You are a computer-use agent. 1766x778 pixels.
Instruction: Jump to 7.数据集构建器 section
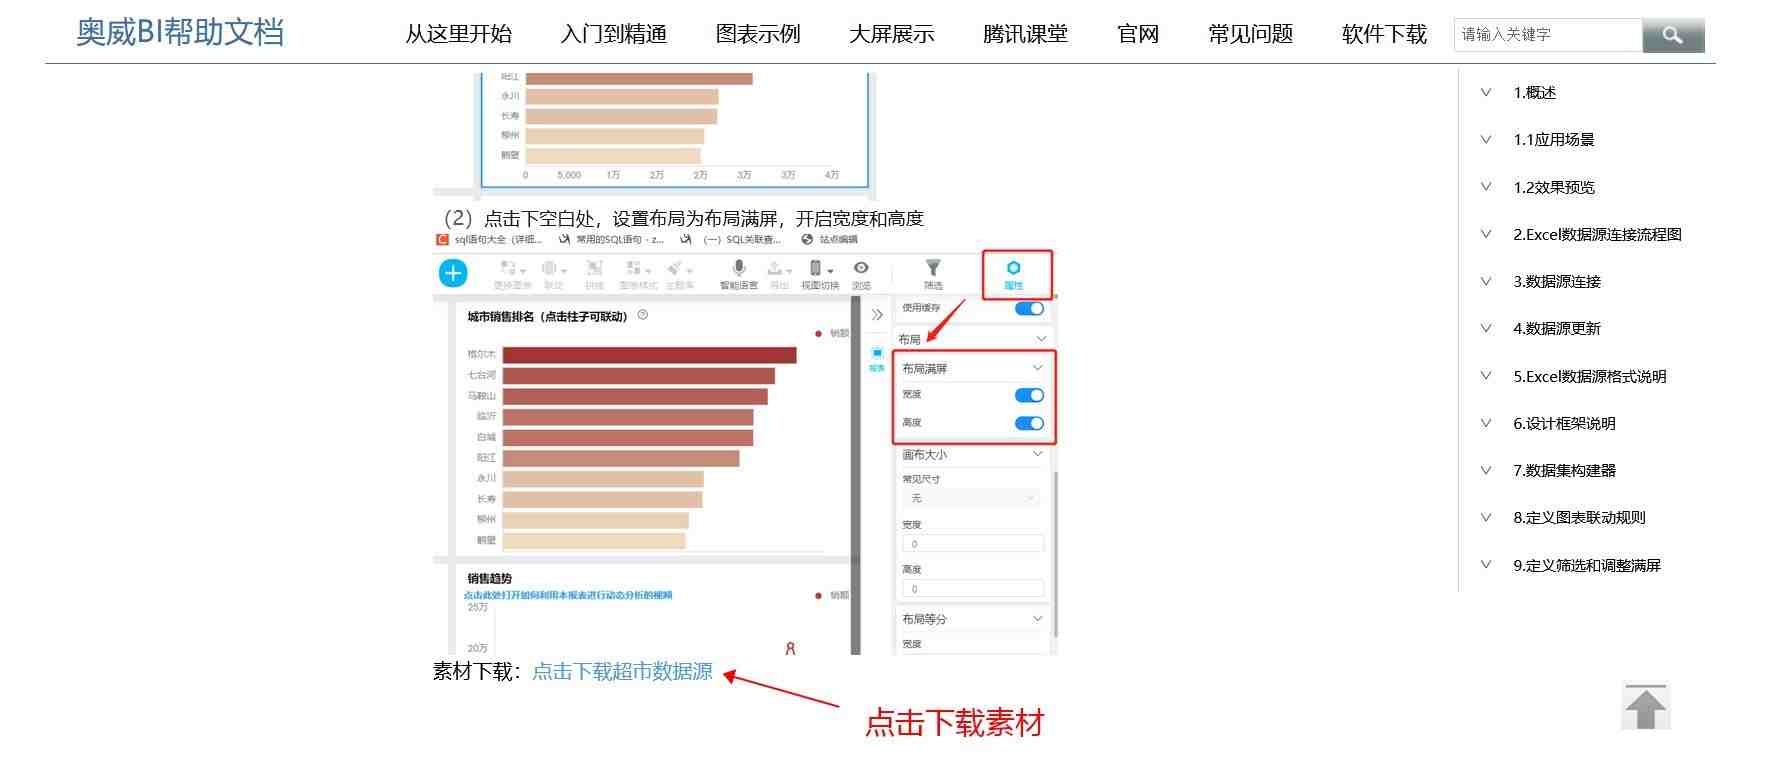click(1564, 470)
